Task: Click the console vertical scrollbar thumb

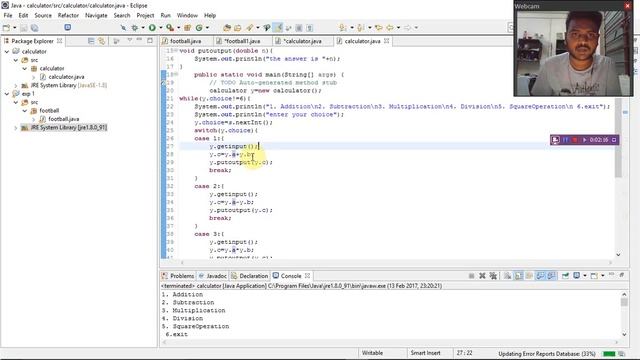Action: tap(624, 302)
